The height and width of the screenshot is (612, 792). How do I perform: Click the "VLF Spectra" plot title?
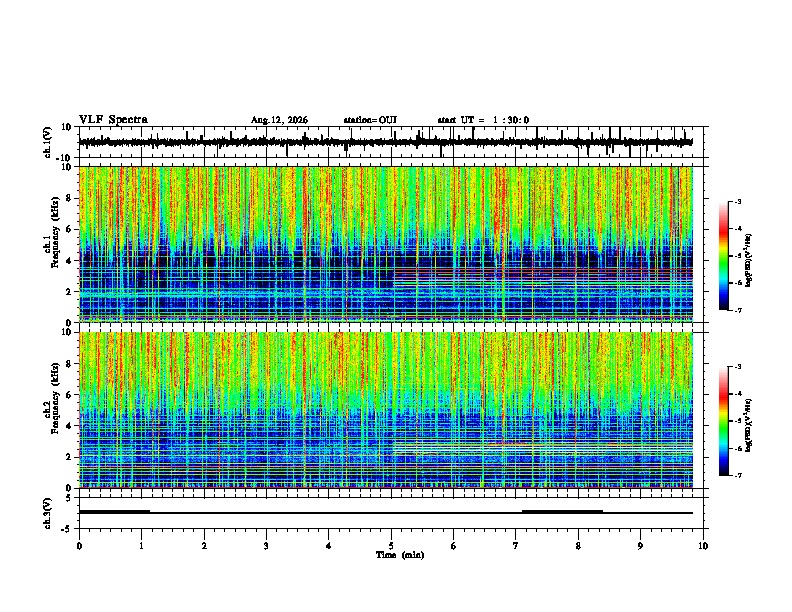click(x=113, y=120)
